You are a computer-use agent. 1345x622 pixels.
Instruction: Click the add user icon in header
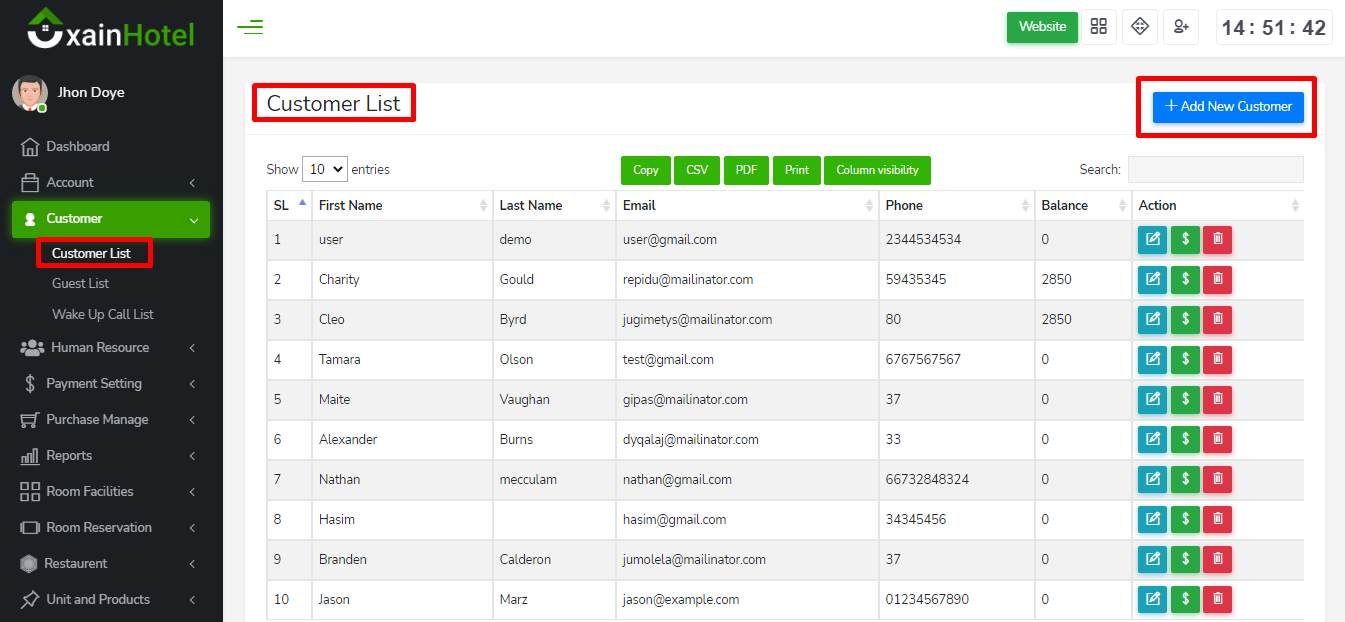(x=1181, y=27)
